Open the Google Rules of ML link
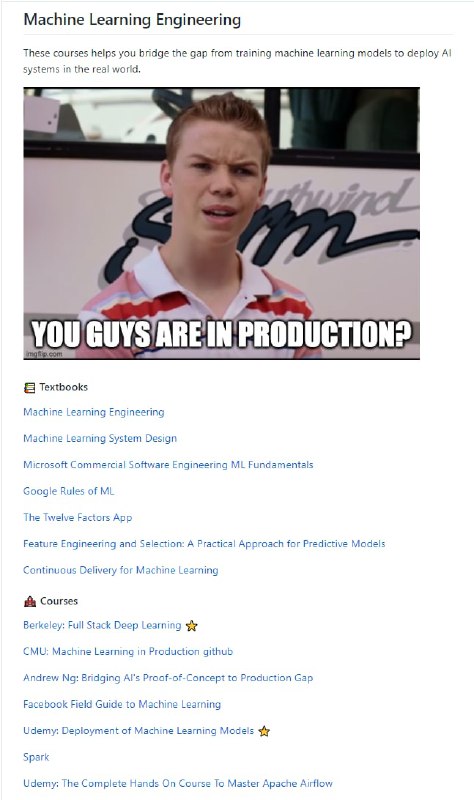Viewport: 474px width, 800px height. point(69,491)
